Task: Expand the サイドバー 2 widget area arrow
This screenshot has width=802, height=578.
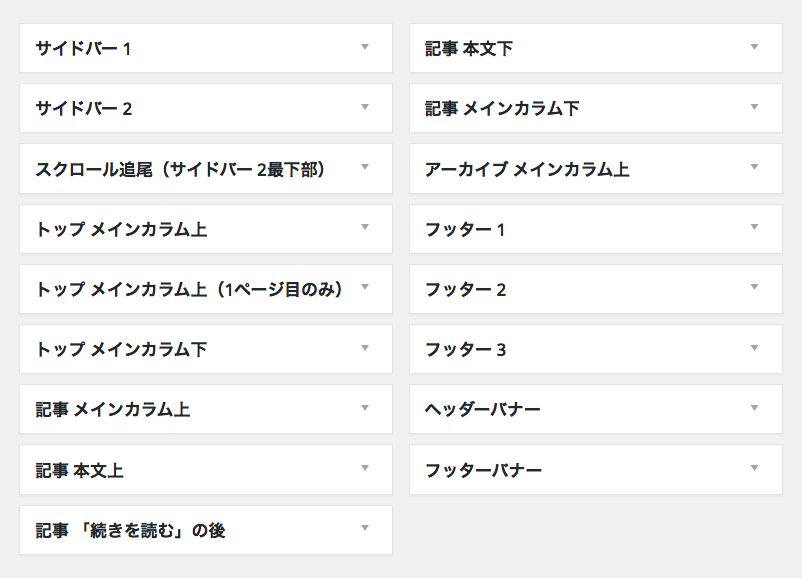Action: coord(365,107)
